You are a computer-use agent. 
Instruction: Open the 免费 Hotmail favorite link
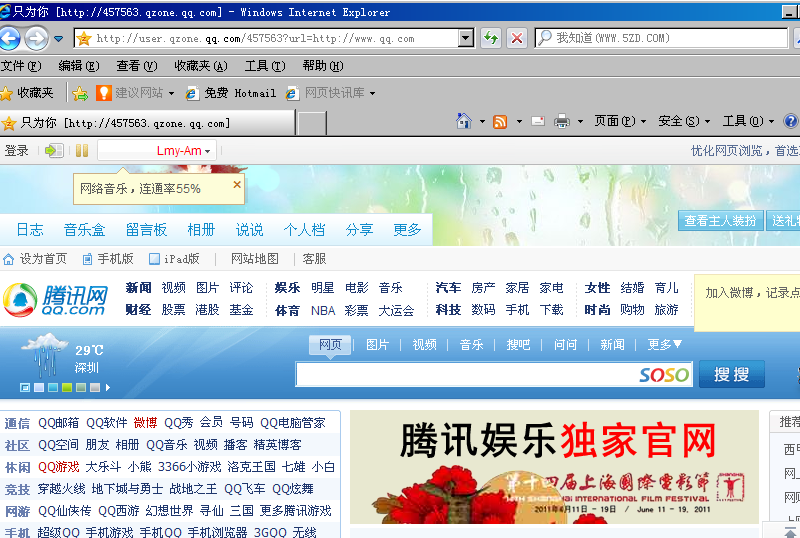click(x=231, y=93)
